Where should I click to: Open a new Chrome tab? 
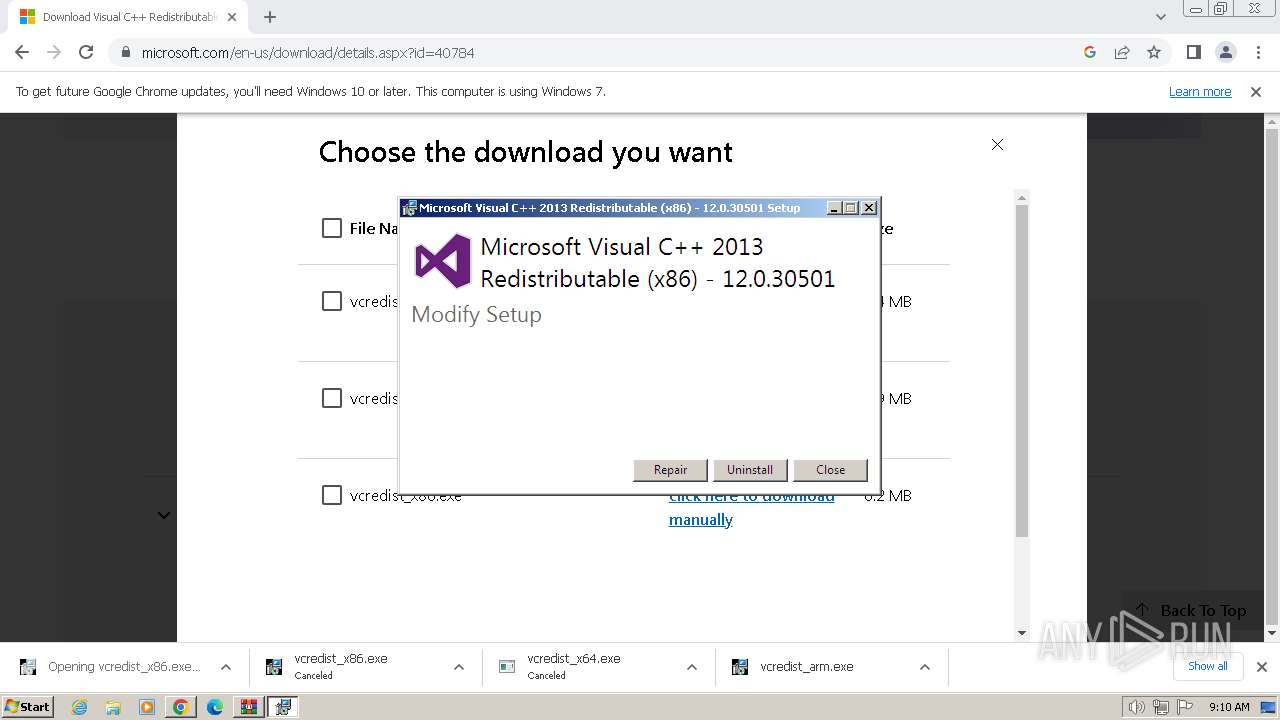click(270, 17)
